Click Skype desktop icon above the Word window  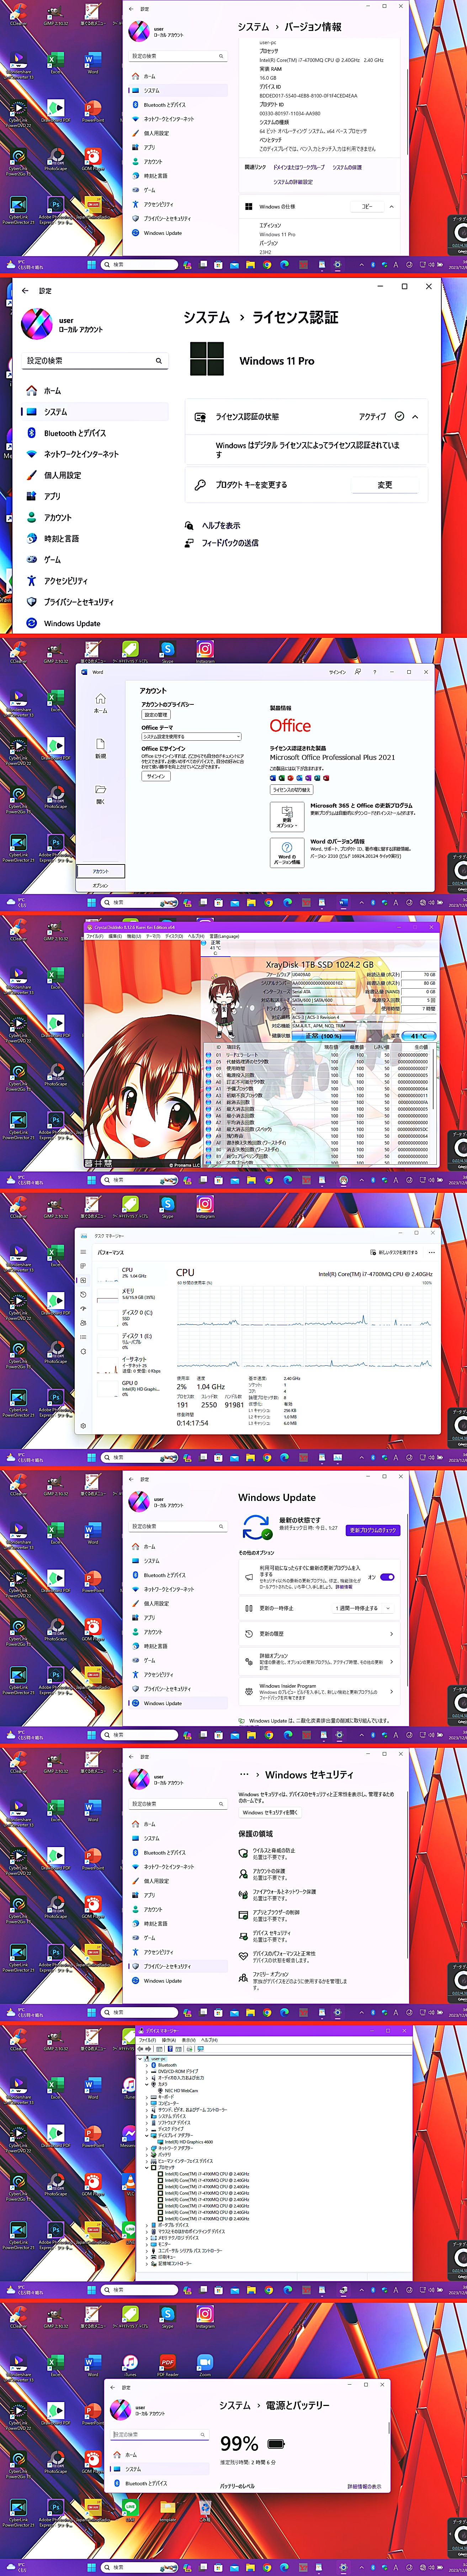point(167,652)
